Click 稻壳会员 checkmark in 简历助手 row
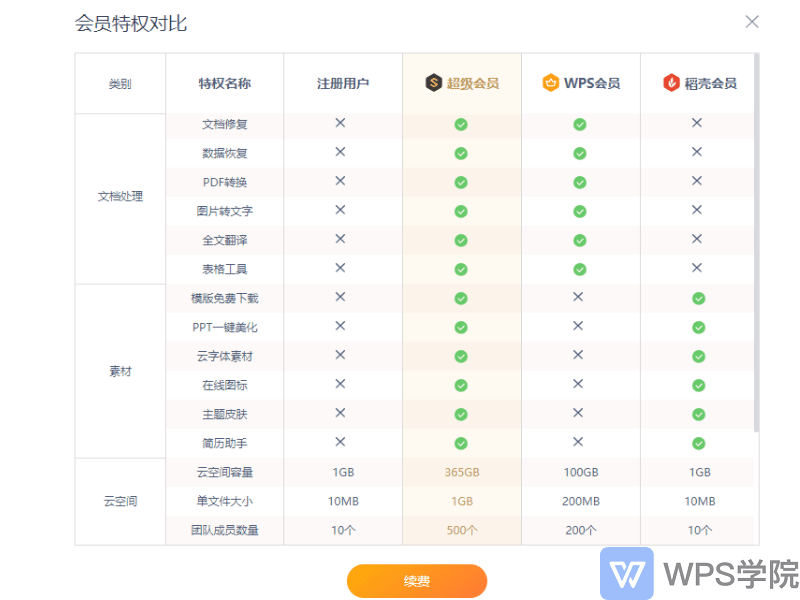This screenshot has width=800, height=600. click(699, 443)
